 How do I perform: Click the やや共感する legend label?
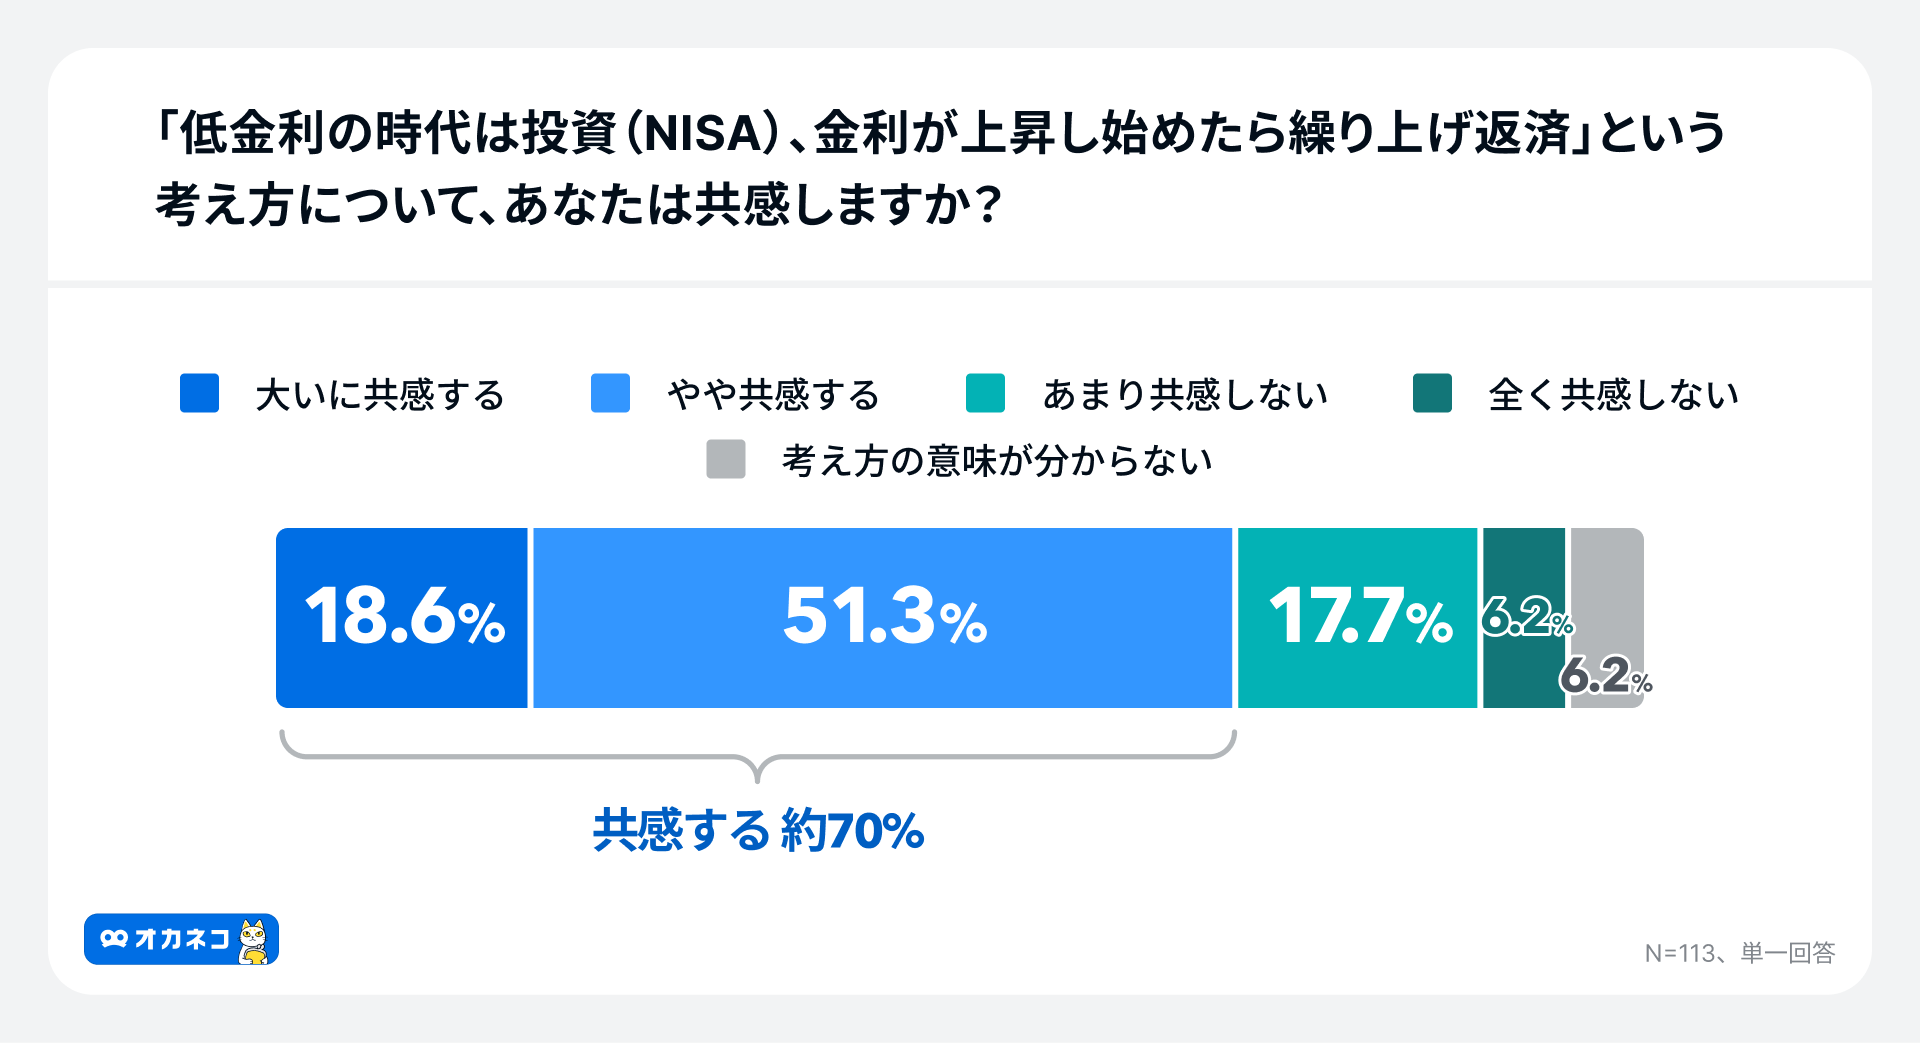tap(773, 395)
